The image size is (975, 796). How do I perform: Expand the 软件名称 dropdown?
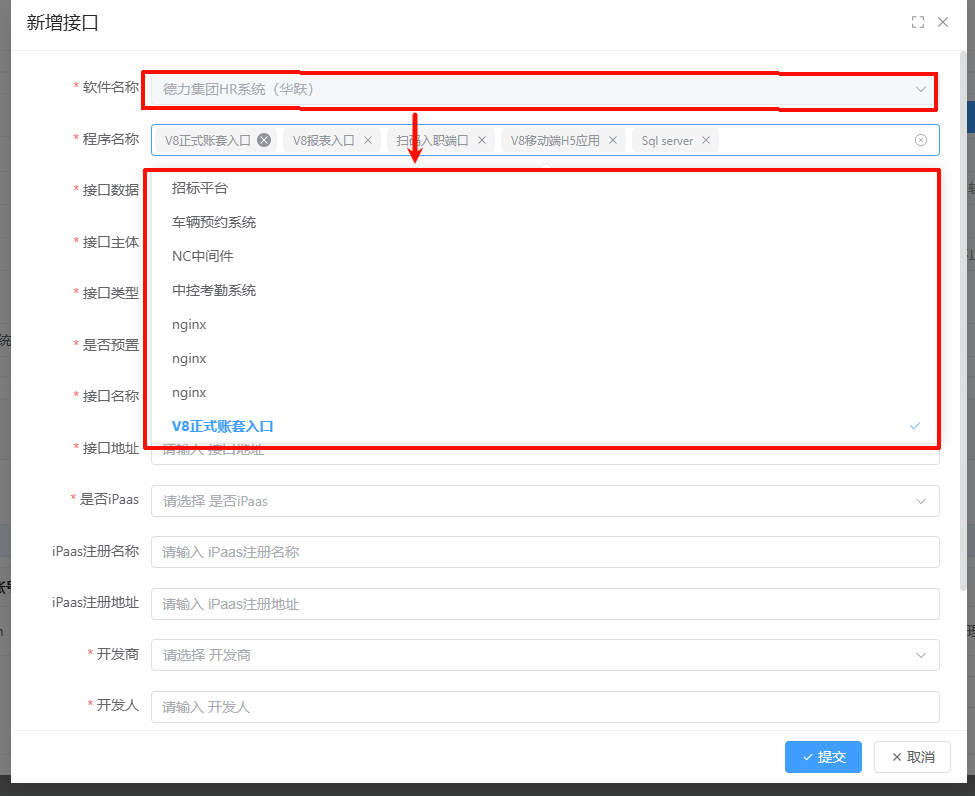coord(540,89)
